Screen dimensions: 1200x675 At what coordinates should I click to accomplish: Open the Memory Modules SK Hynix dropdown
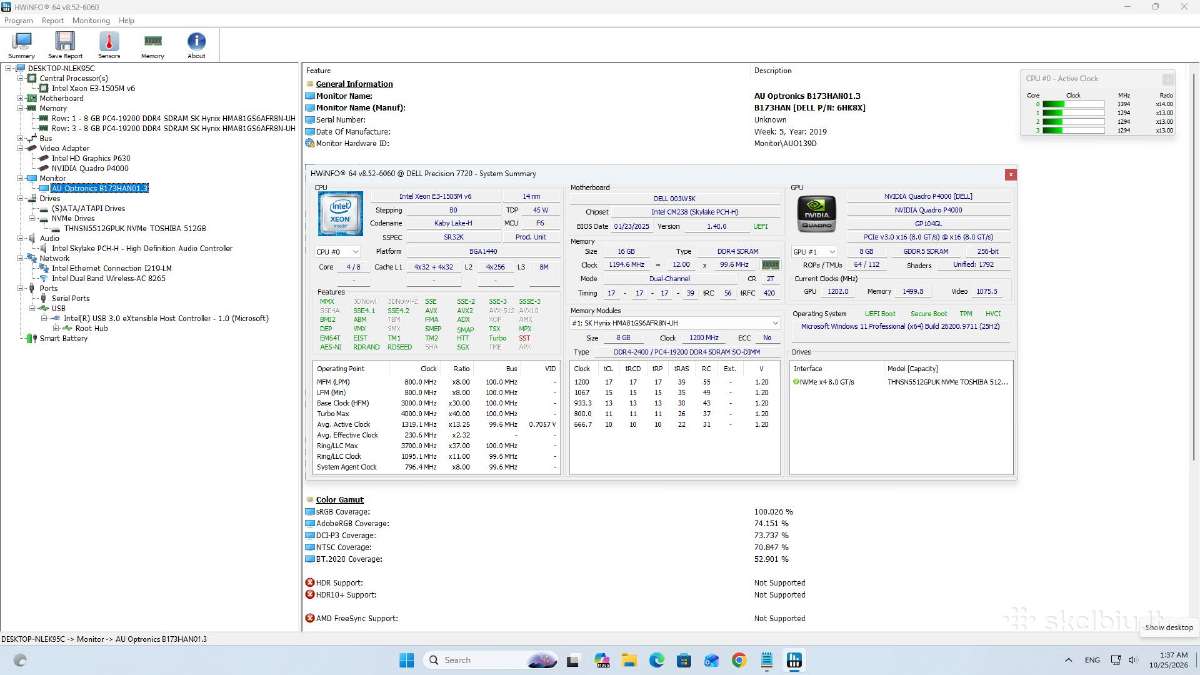click(674, 323)
